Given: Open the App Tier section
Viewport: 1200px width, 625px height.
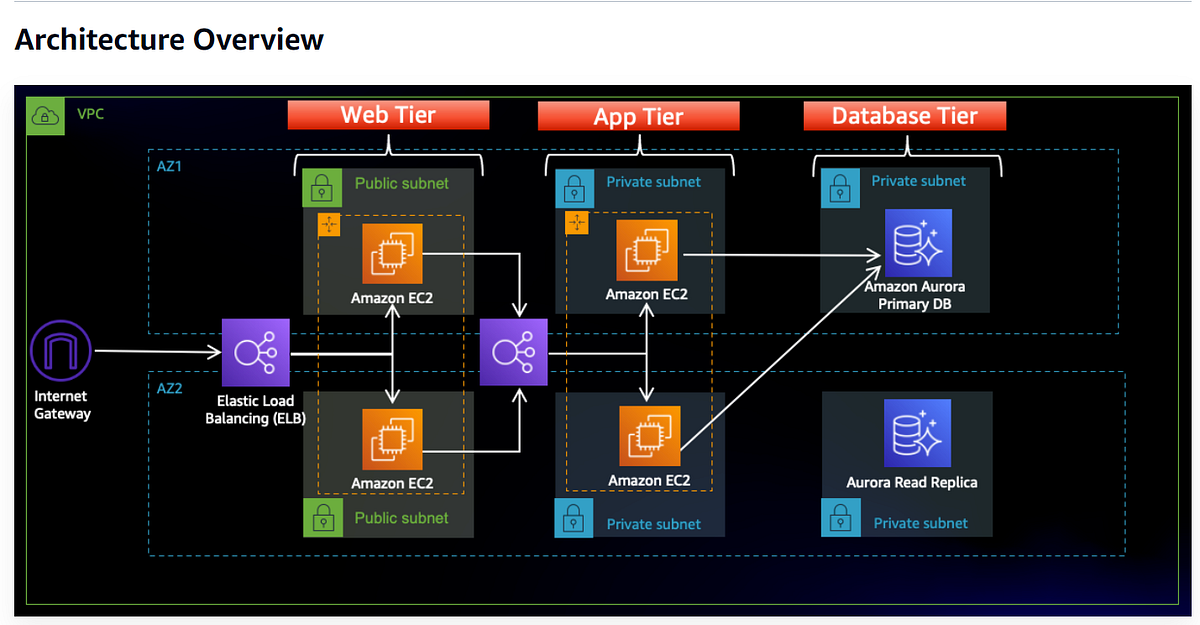Looking at the screenshot, I should pyautogui.click(x=638, y=116).
